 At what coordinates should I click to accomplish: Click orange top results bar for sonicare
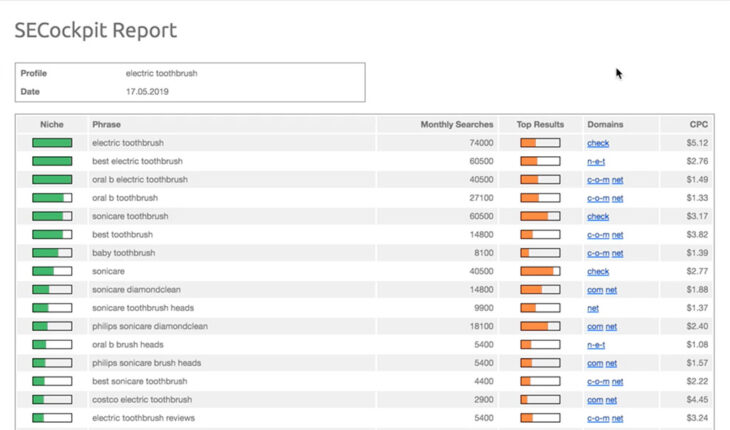tap(539, 271)
